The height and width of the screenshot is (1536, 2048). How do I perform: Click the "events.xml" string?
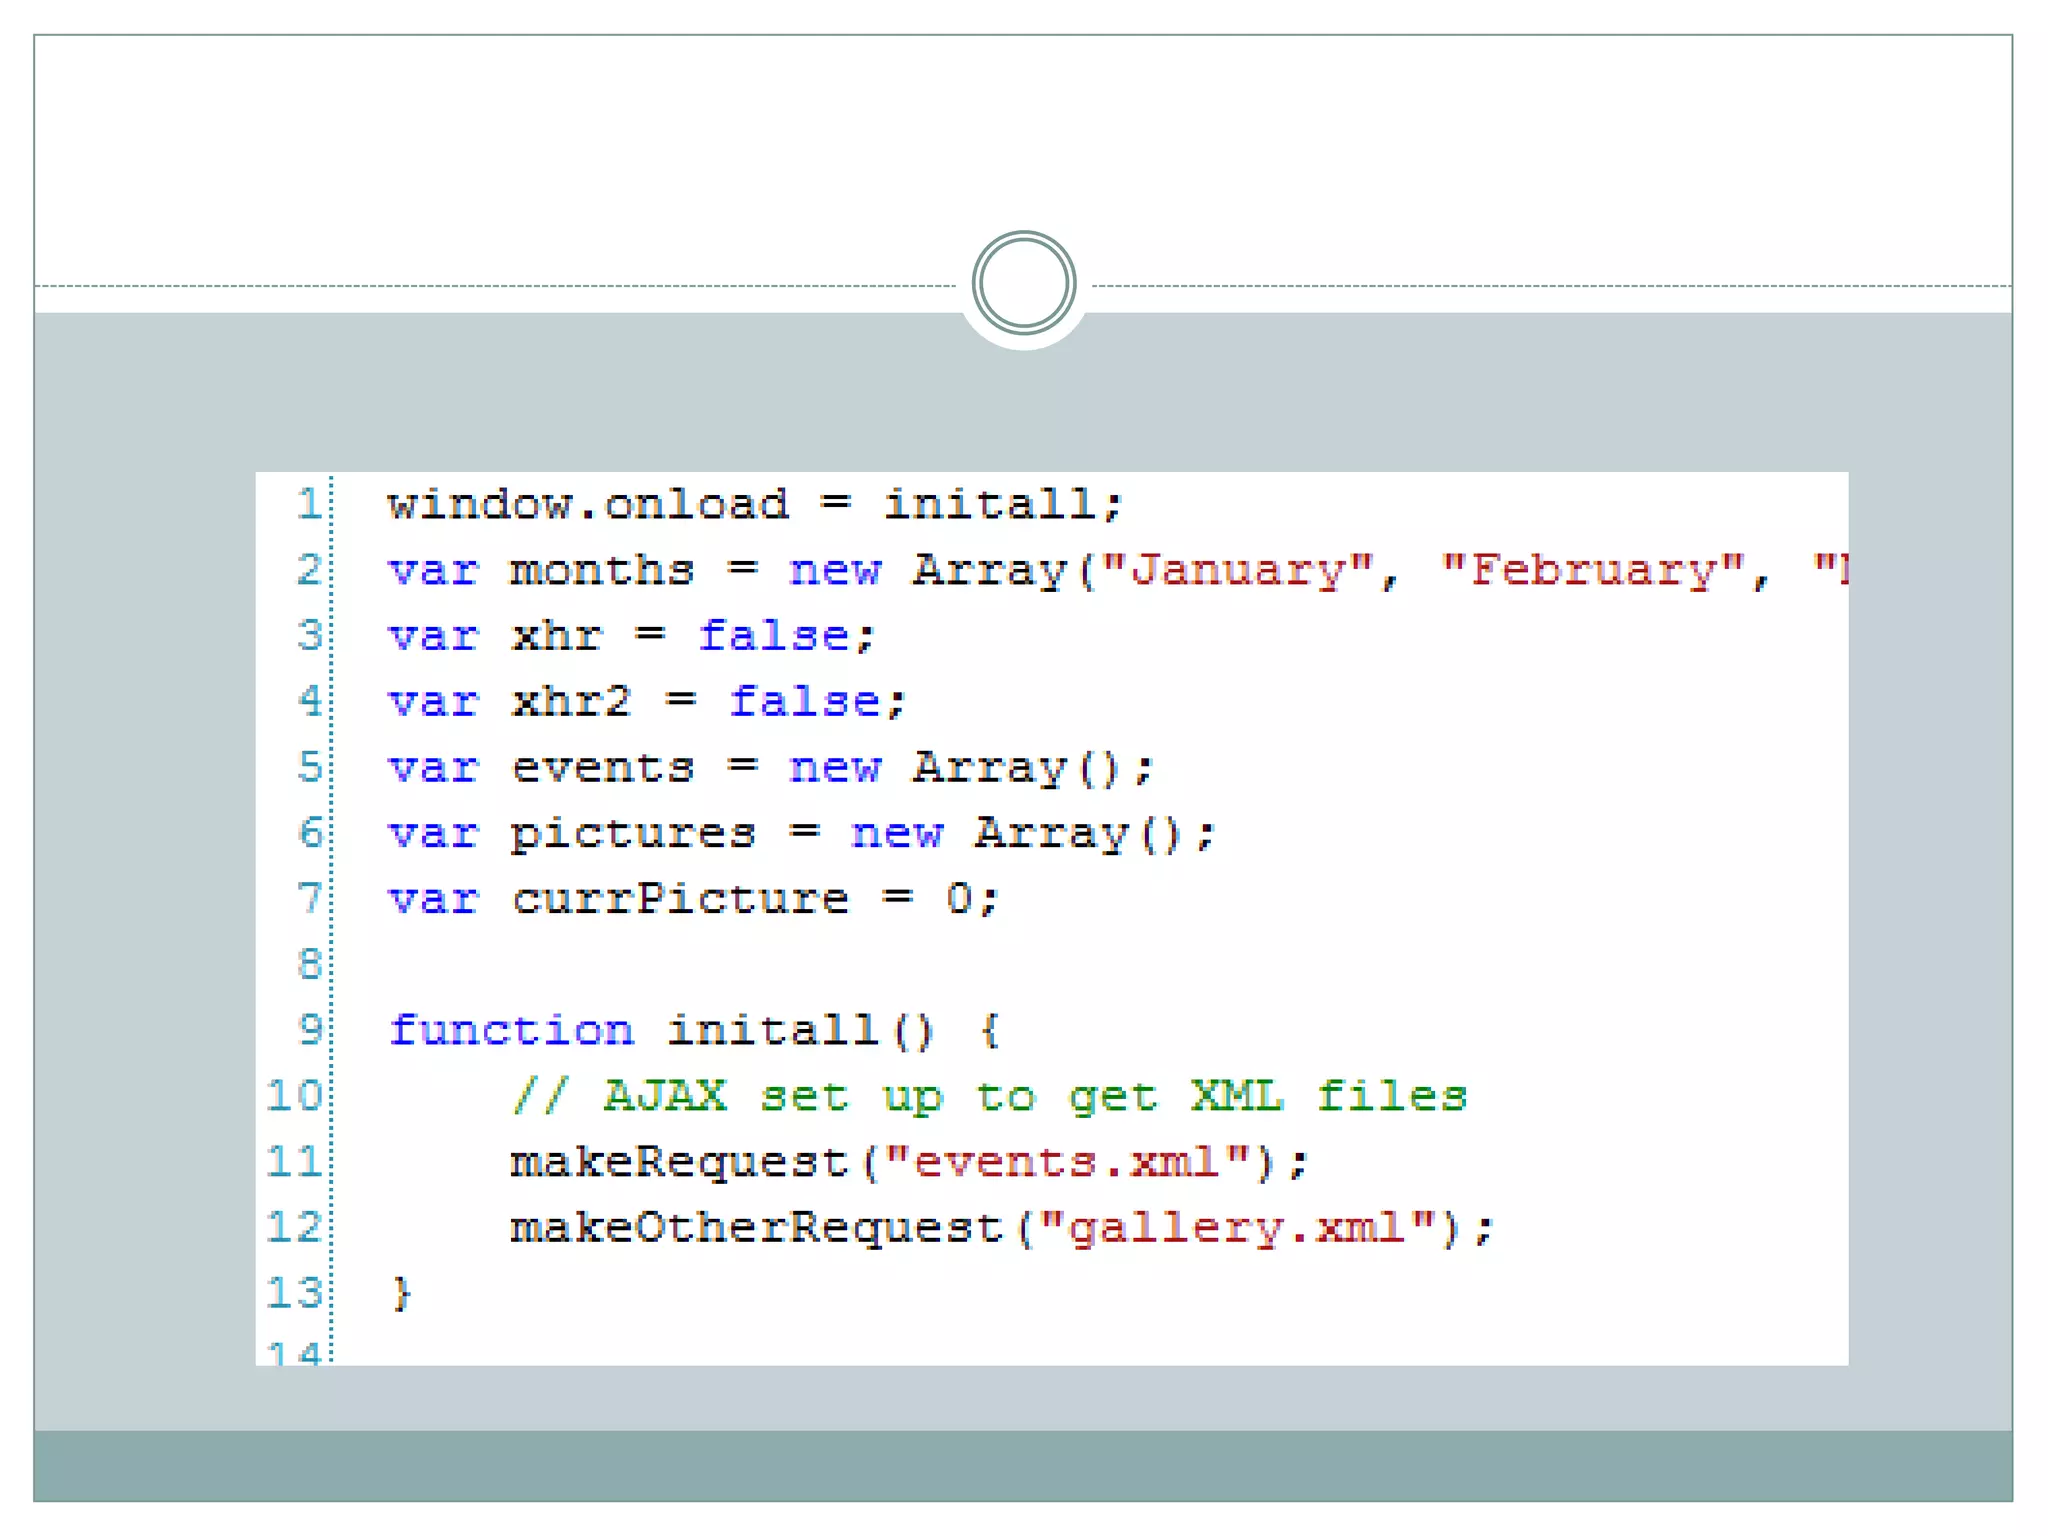click(1067, 1162)
